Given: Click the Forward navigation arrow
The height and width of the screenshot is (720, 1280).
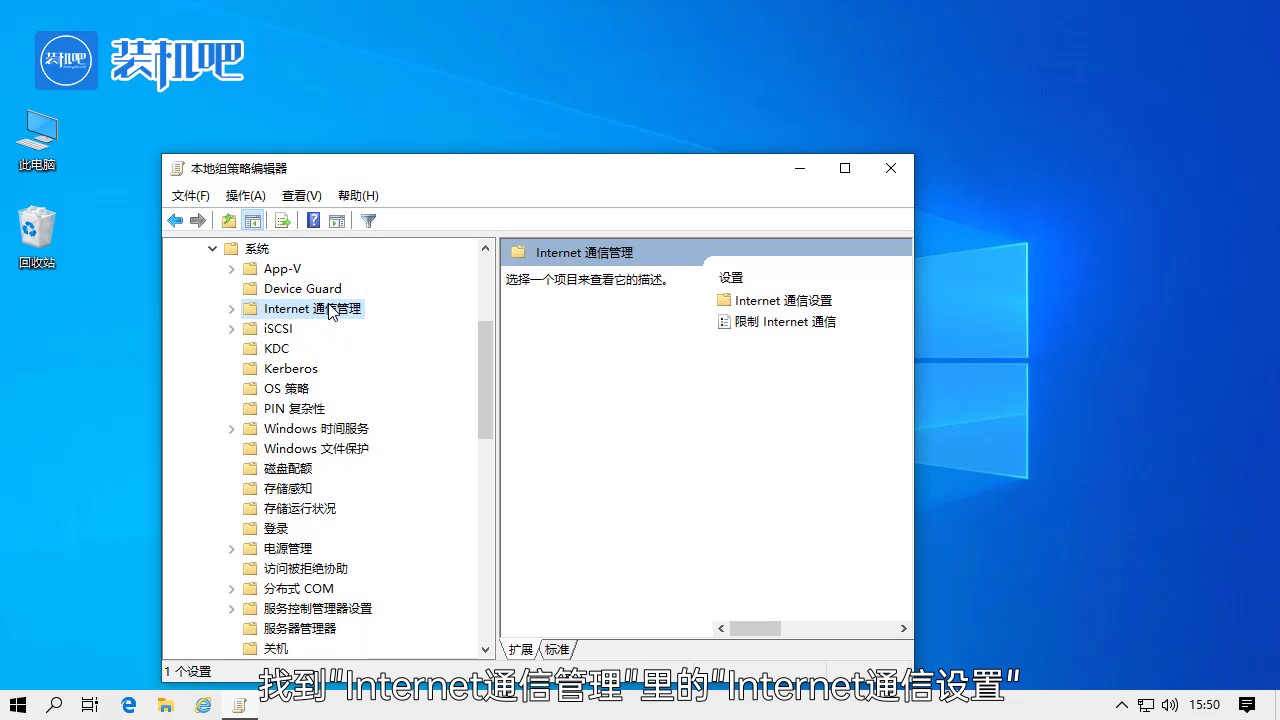Looking at the screenshot, I should tap(198, 220).
